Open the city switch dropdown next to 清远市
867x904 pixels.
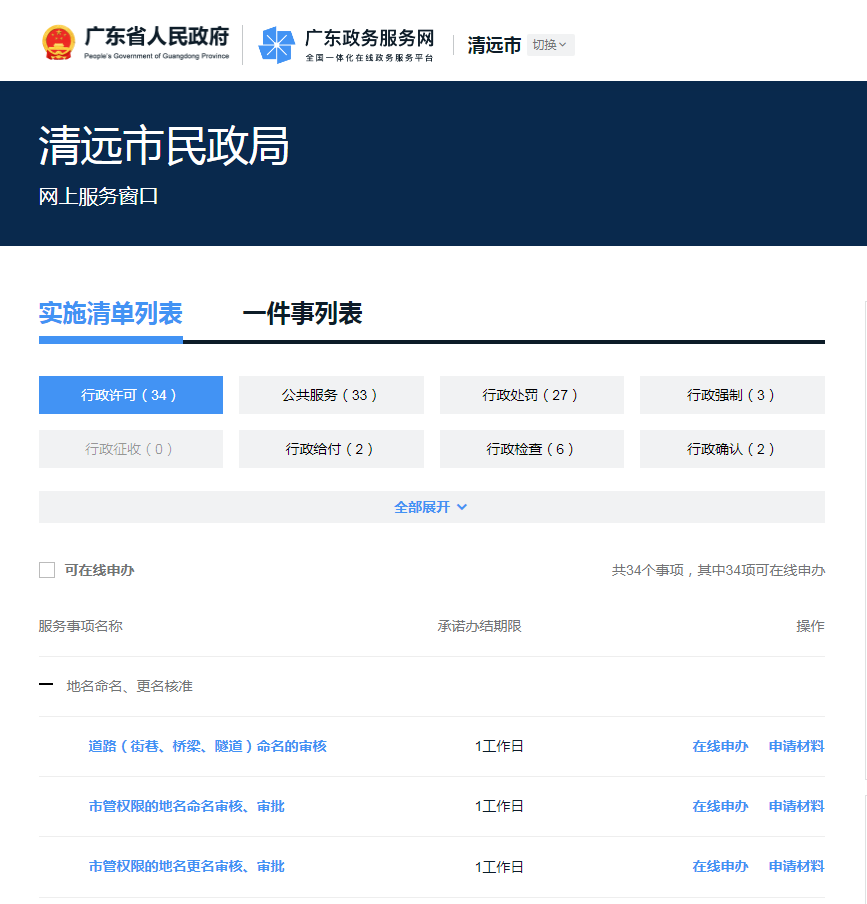550,45
